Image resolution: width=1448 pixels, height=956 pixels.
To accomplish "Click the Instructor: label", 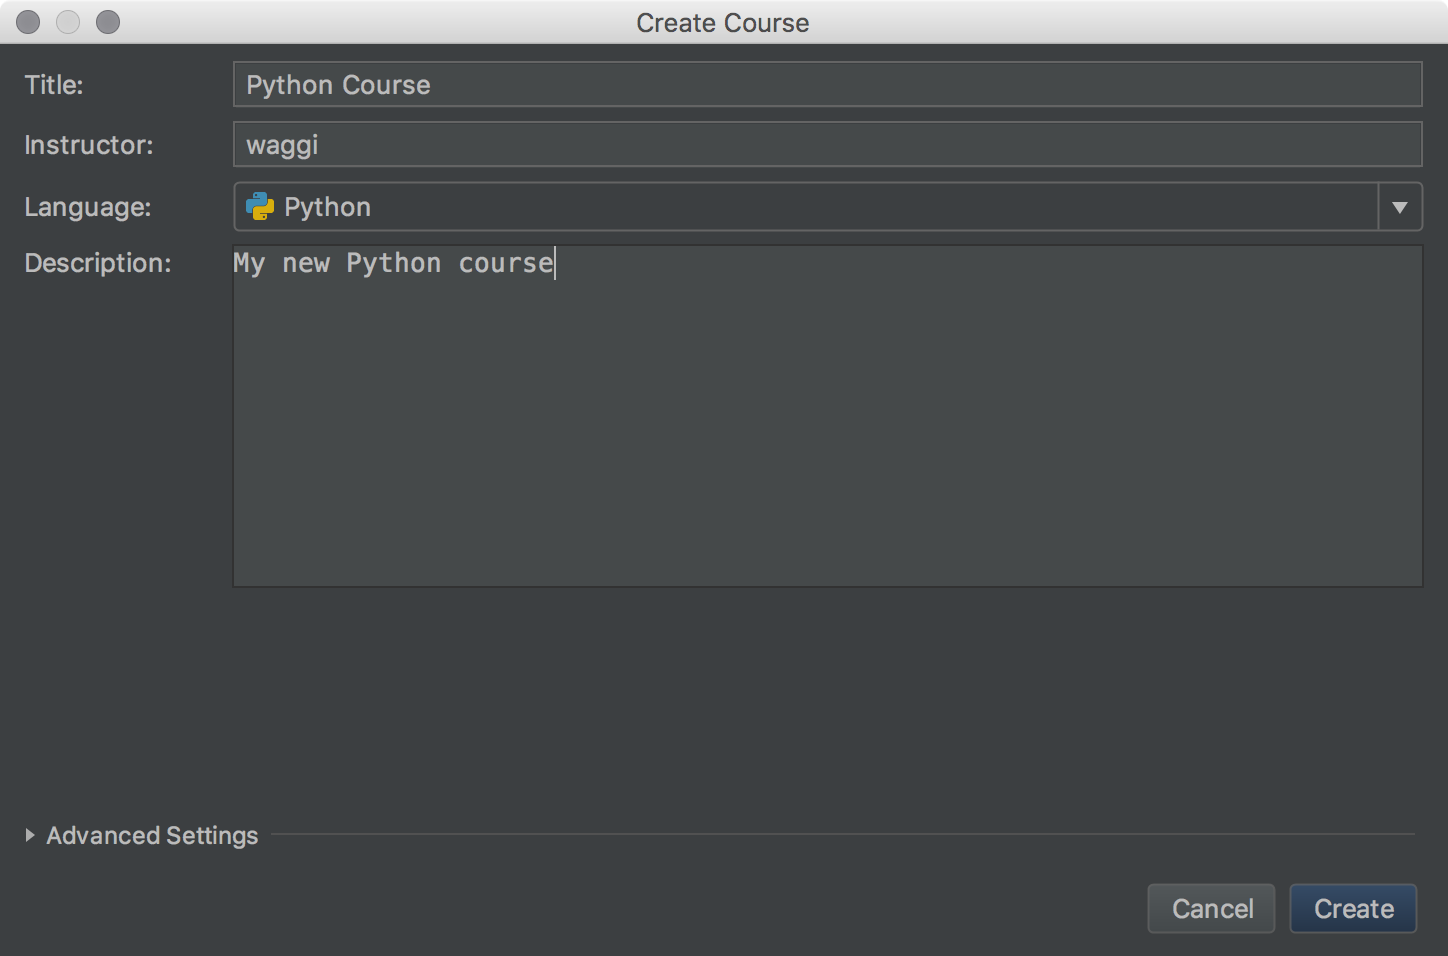I will pyautogui.click(x=89, y=145).
